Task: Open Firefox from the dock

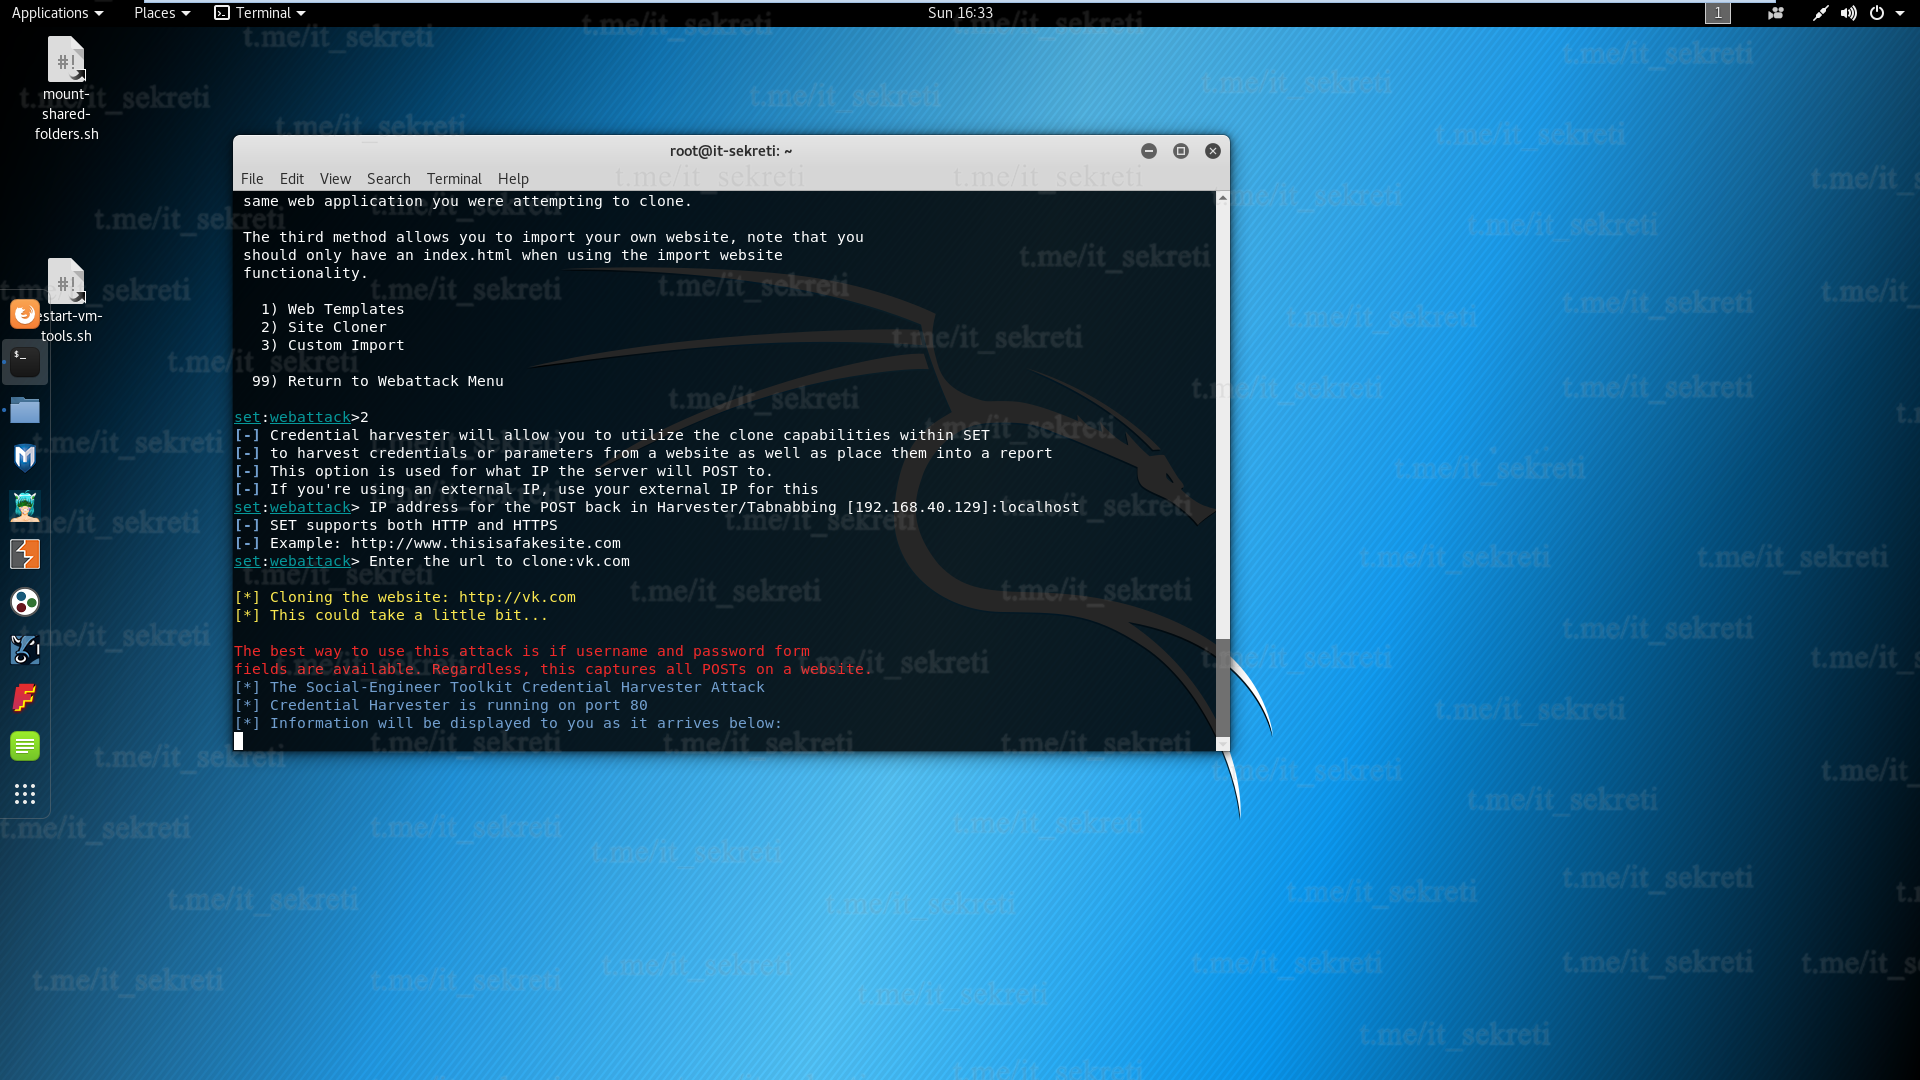Action: (25, 314)
